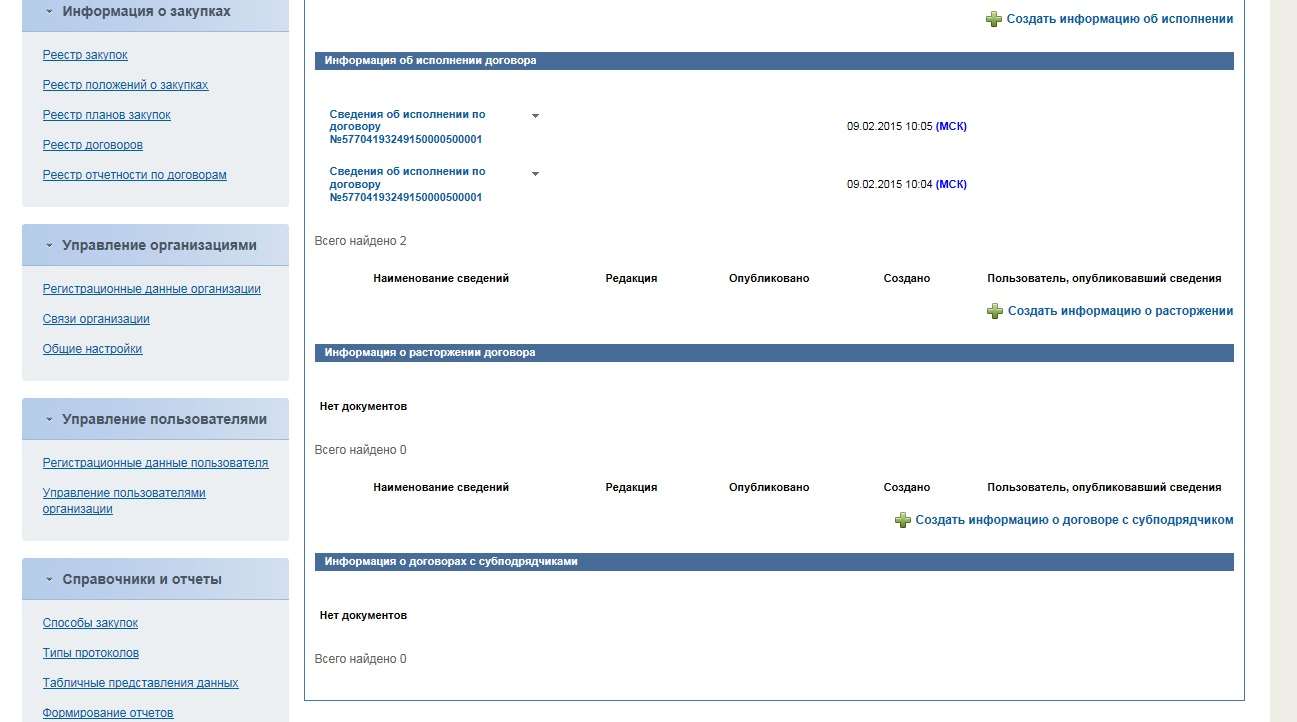Image resolution: width=1297 pixels, height=722 pixels.
Task: Open "Регистрационные данные организации" link
Action: click(151, 289)
